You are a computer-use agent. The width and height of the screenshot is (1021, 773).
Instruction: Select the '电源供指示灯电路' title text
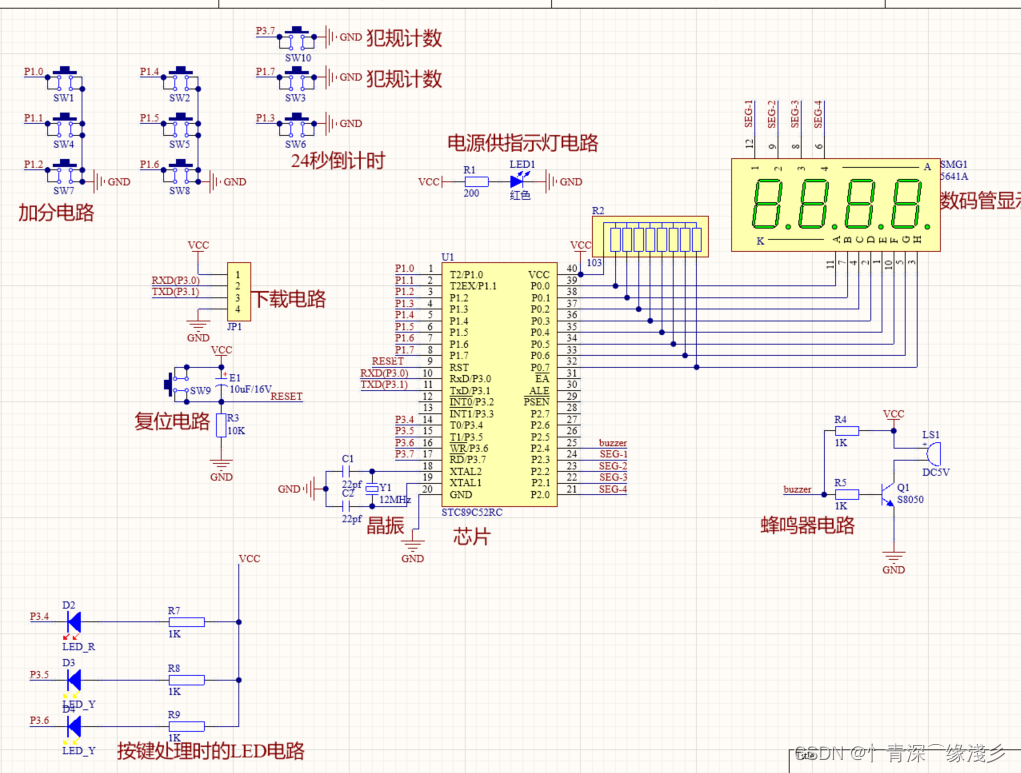pyautogui.click(x=523, y=143)
